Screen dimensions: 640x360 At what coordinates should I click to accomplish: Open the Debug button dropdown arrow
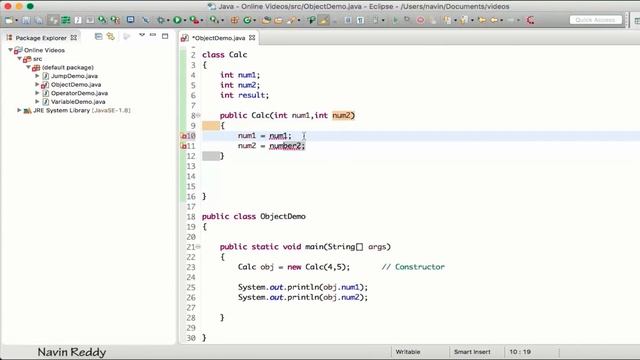click(168, 20)
